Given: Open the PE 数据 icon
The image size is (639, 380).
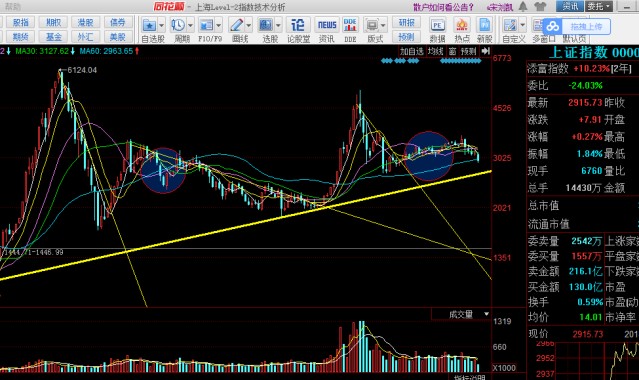Looking at the screenshot, I should point(437,25).
